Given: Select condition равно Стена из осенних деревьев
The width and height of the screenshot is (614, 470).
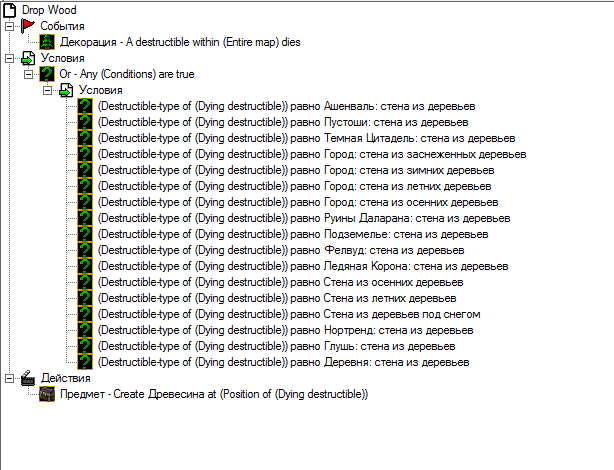Looking at the screenshot, I should (x=280, y=282).
